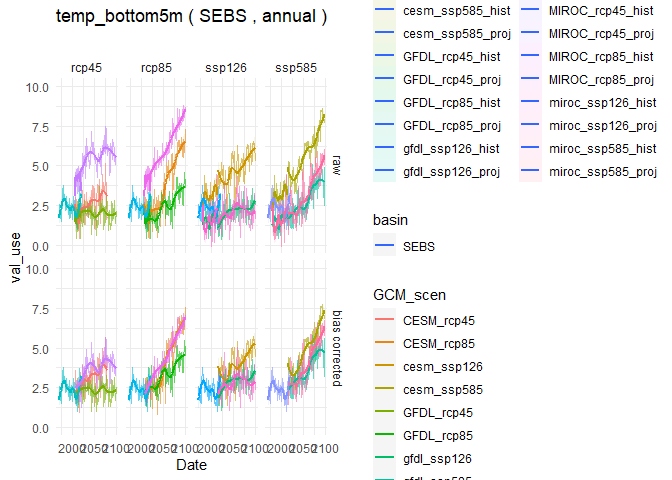
Task: Select the miroc_ssp585_proj legend entry
Action: [x=588, y=171]
